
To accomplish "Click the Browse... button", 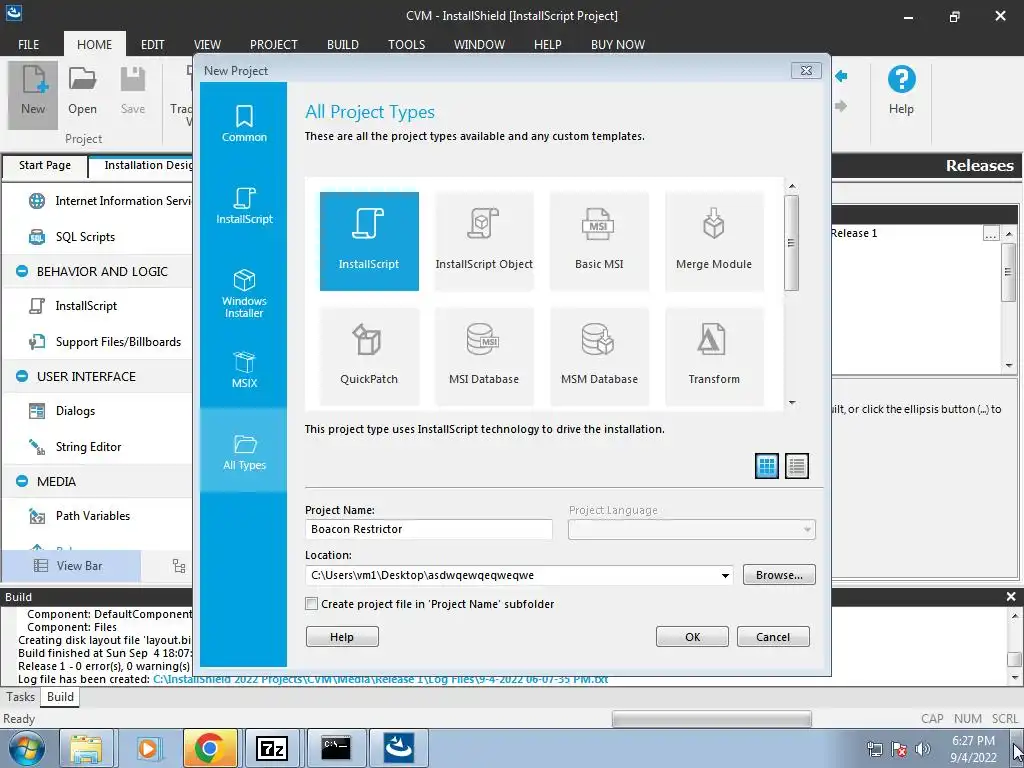I will coord(779,575).
